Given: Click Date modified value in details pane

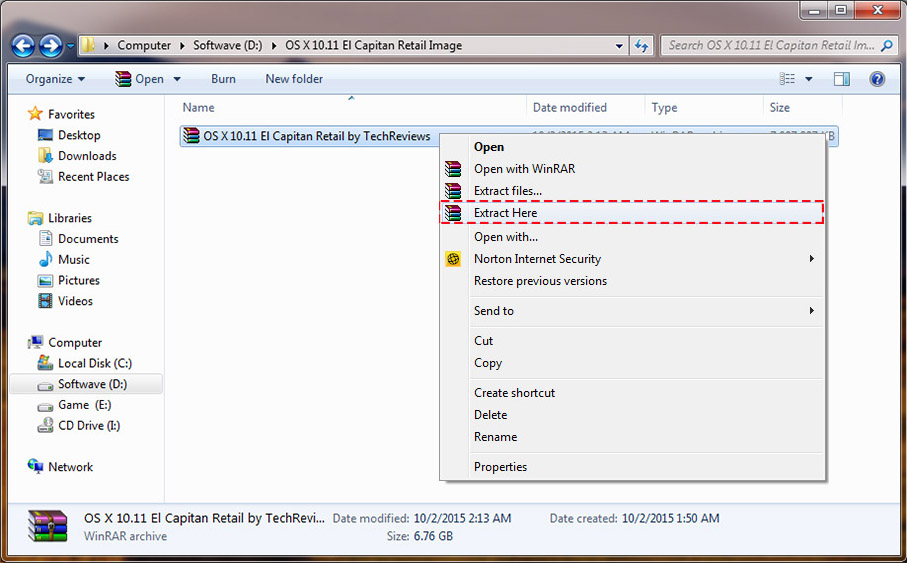Looking at the screenshot, I should (462, 518).
